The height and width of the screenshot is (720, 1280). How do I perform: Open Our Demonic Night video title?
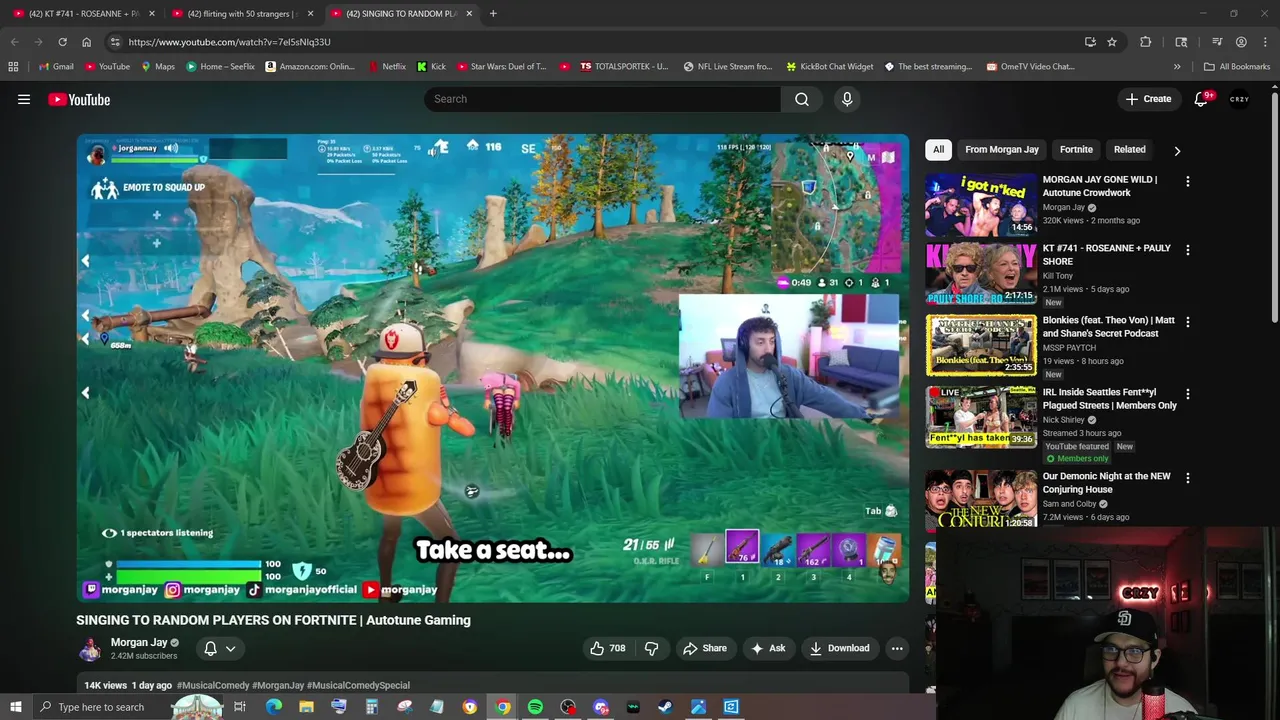coord(1106,483)
